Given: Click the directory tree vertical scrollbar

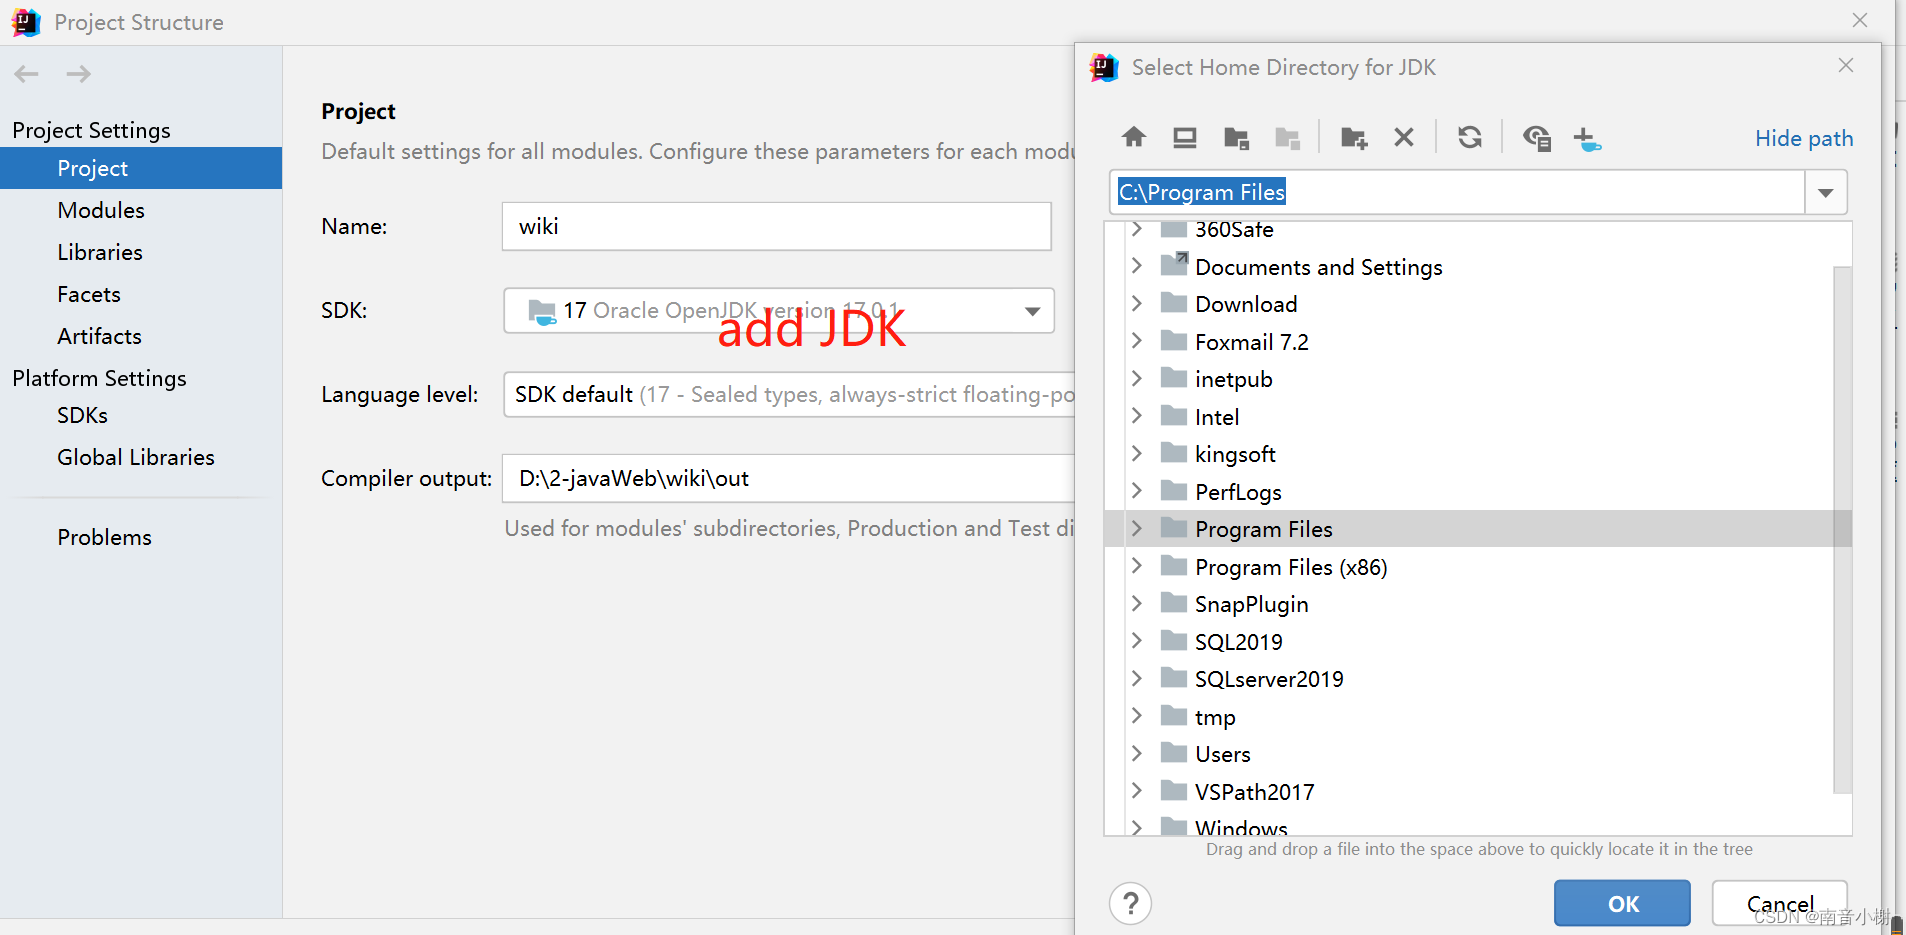Looking at the screenshot, I should click(1843, 530).
